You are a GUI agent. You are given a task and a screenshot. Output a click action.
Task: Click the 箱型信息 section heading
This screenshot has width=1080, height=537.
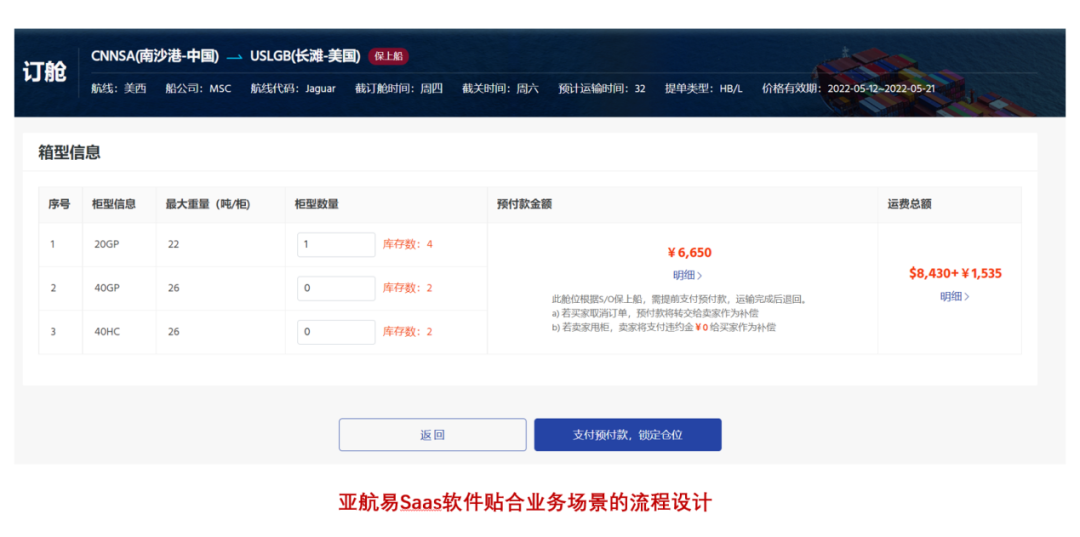70,153
